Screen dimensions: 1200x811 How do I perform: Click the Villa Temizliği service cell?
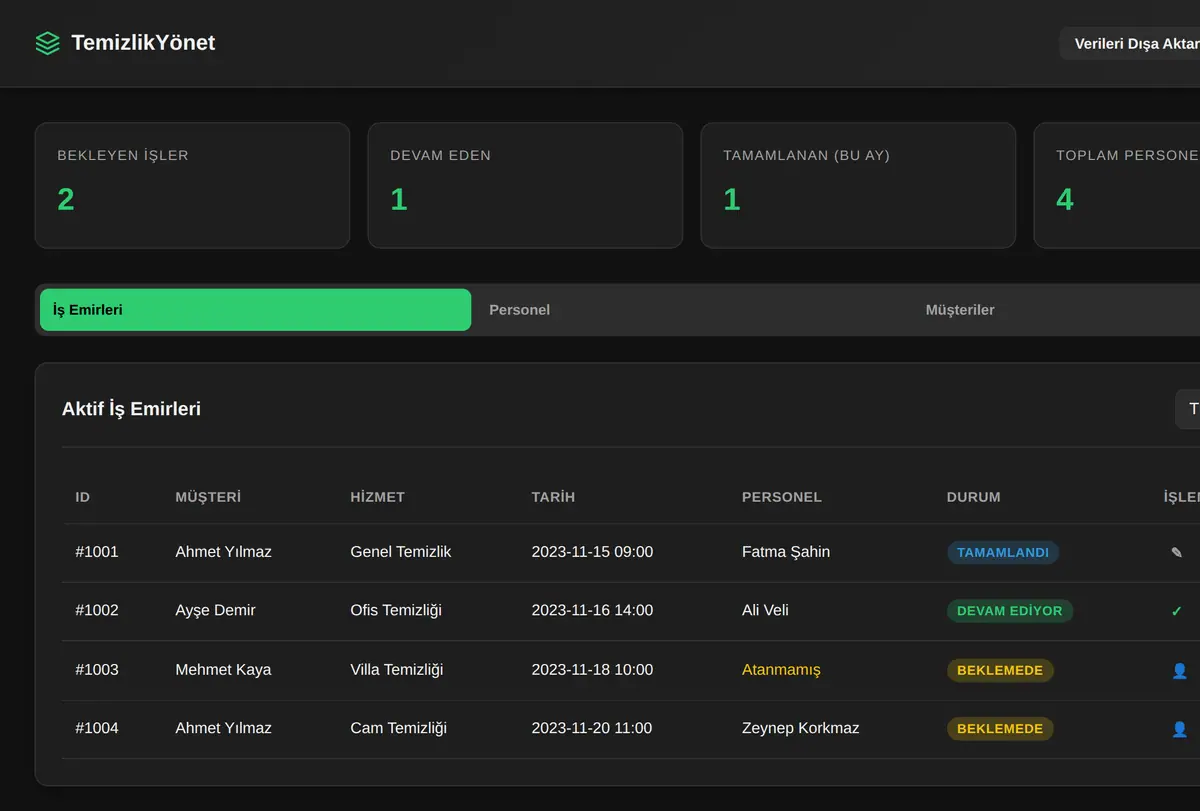397,670
